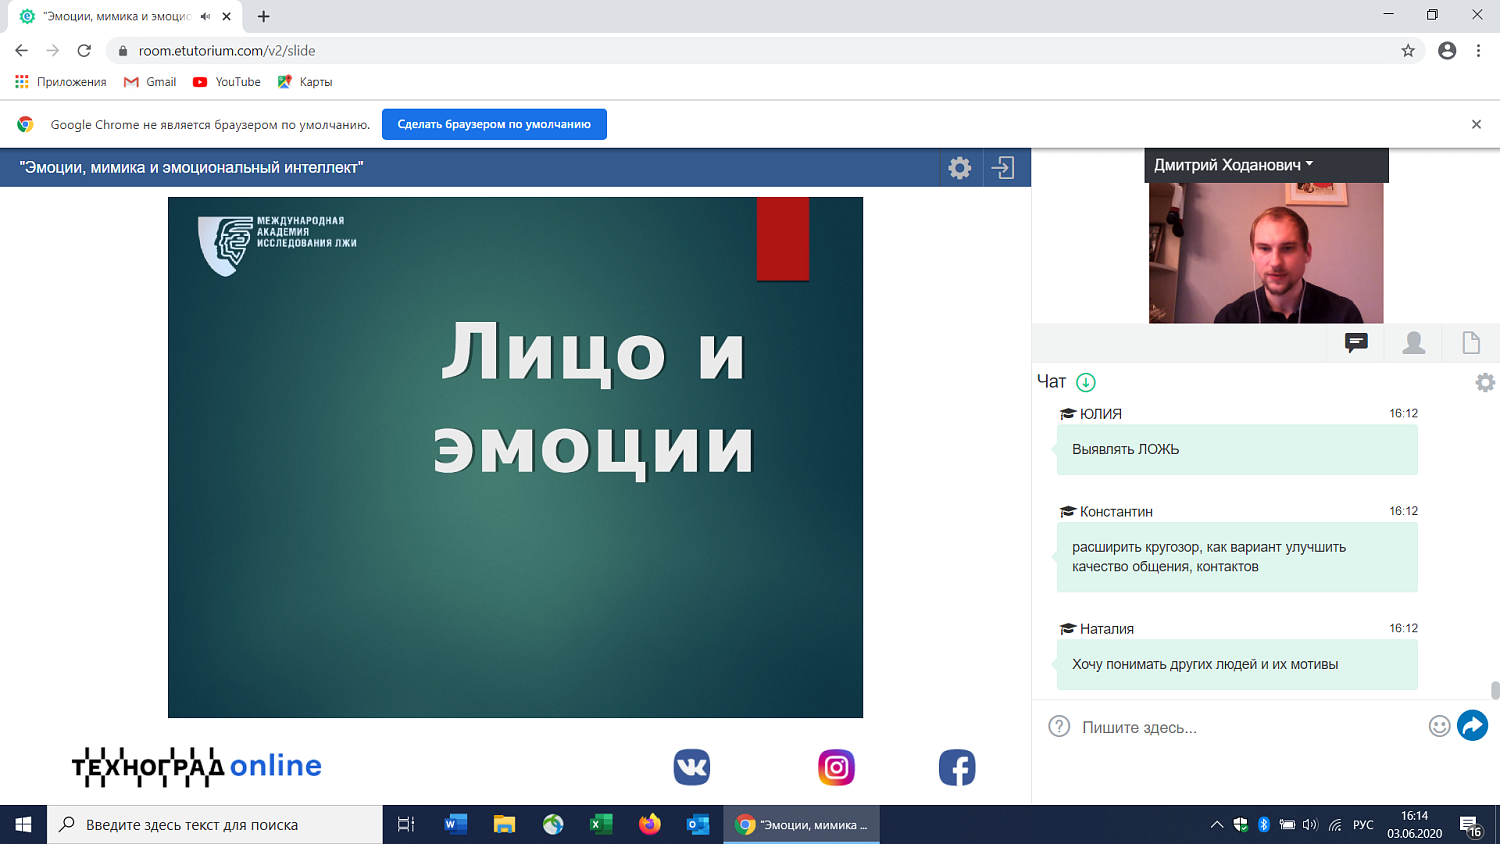Open the YouTube bookmark

pyautogui.click(x=227, y=82)
